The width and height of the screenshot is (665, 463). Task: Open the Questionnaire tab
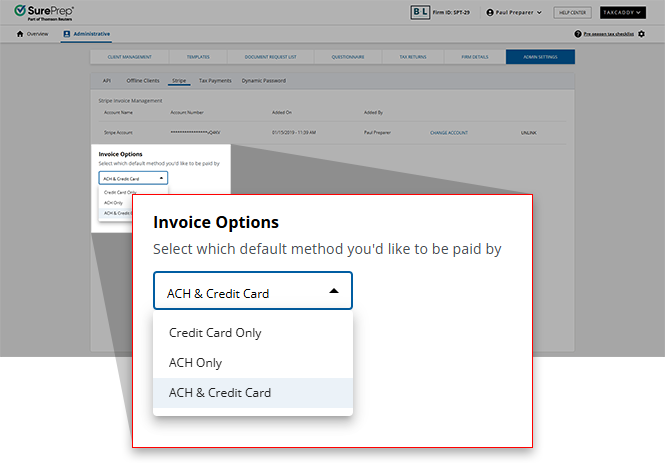[348, 57]
